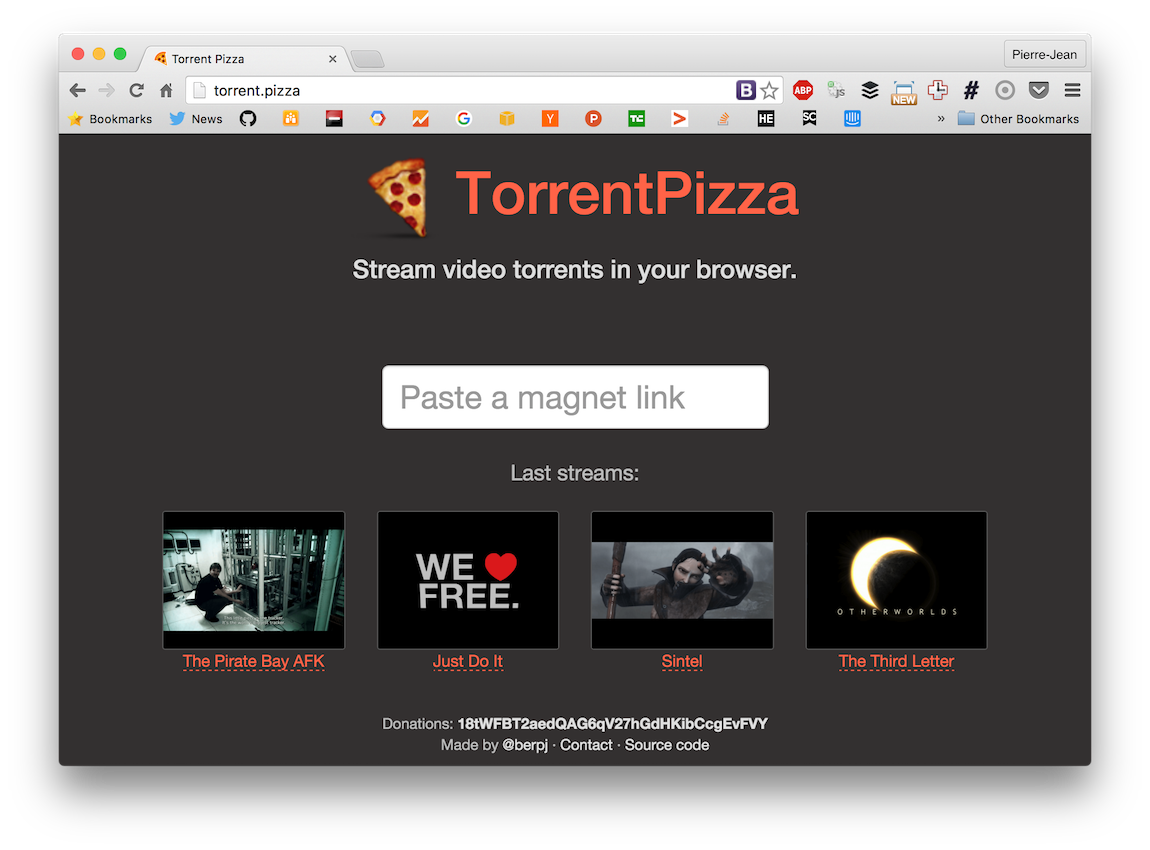Reload the torrent.pizza page
This screenshot has height=850, width=1150.
(136, 90)
